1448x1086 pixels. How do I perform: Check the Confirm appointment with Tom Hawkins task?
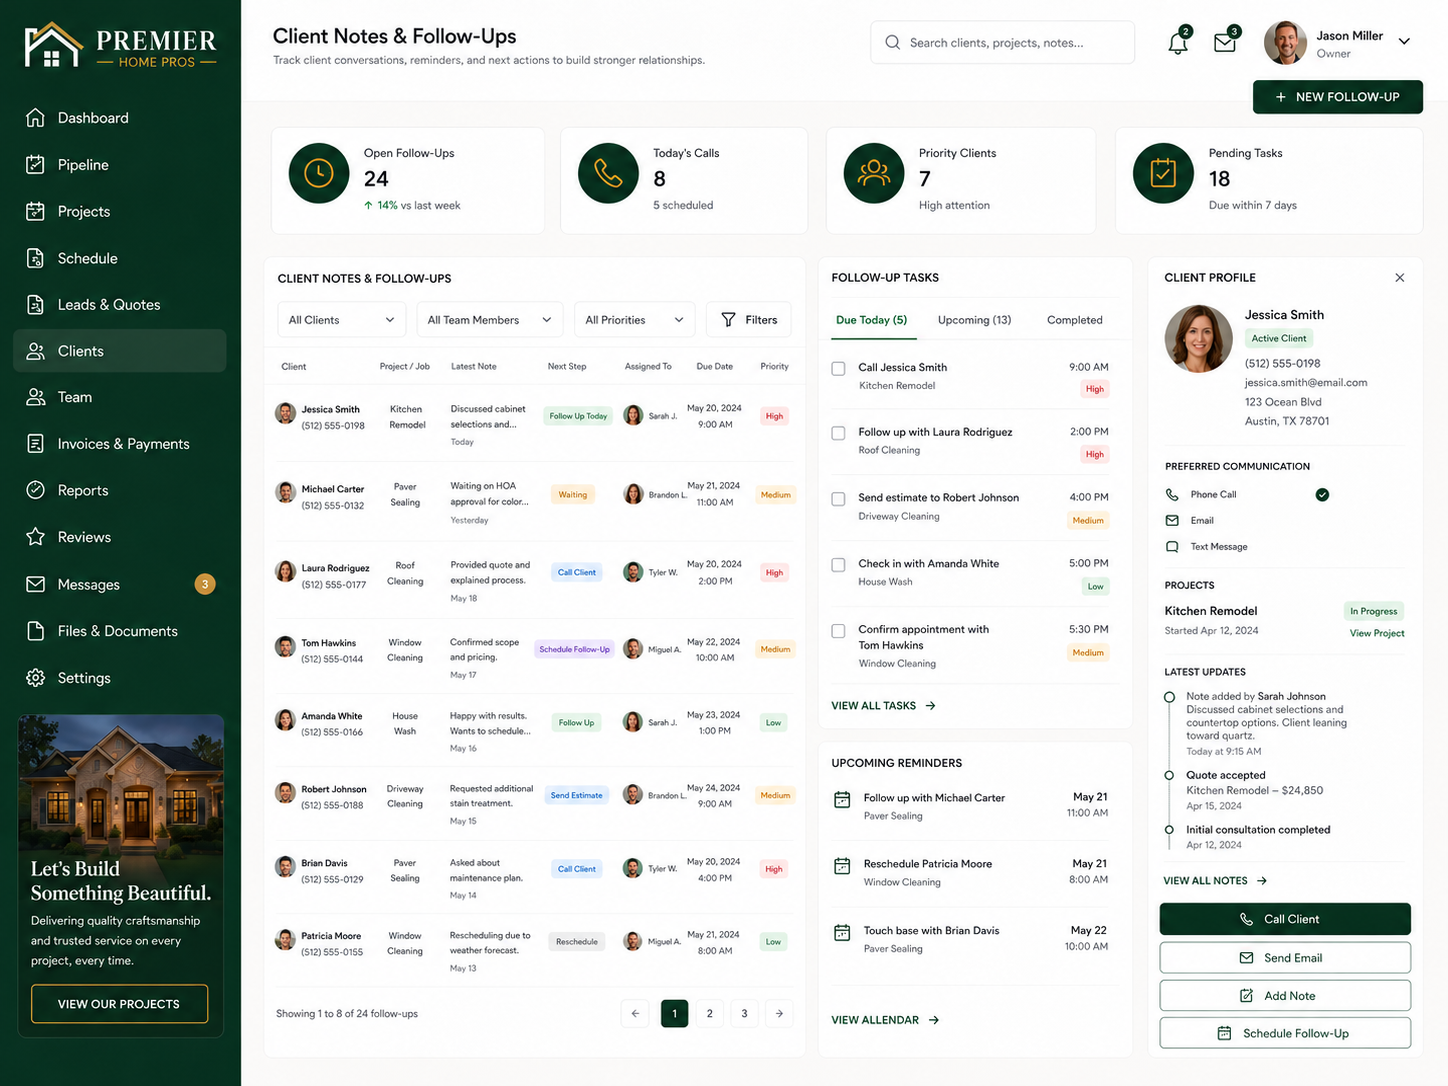pyautogui.click(x=839, y=631)
